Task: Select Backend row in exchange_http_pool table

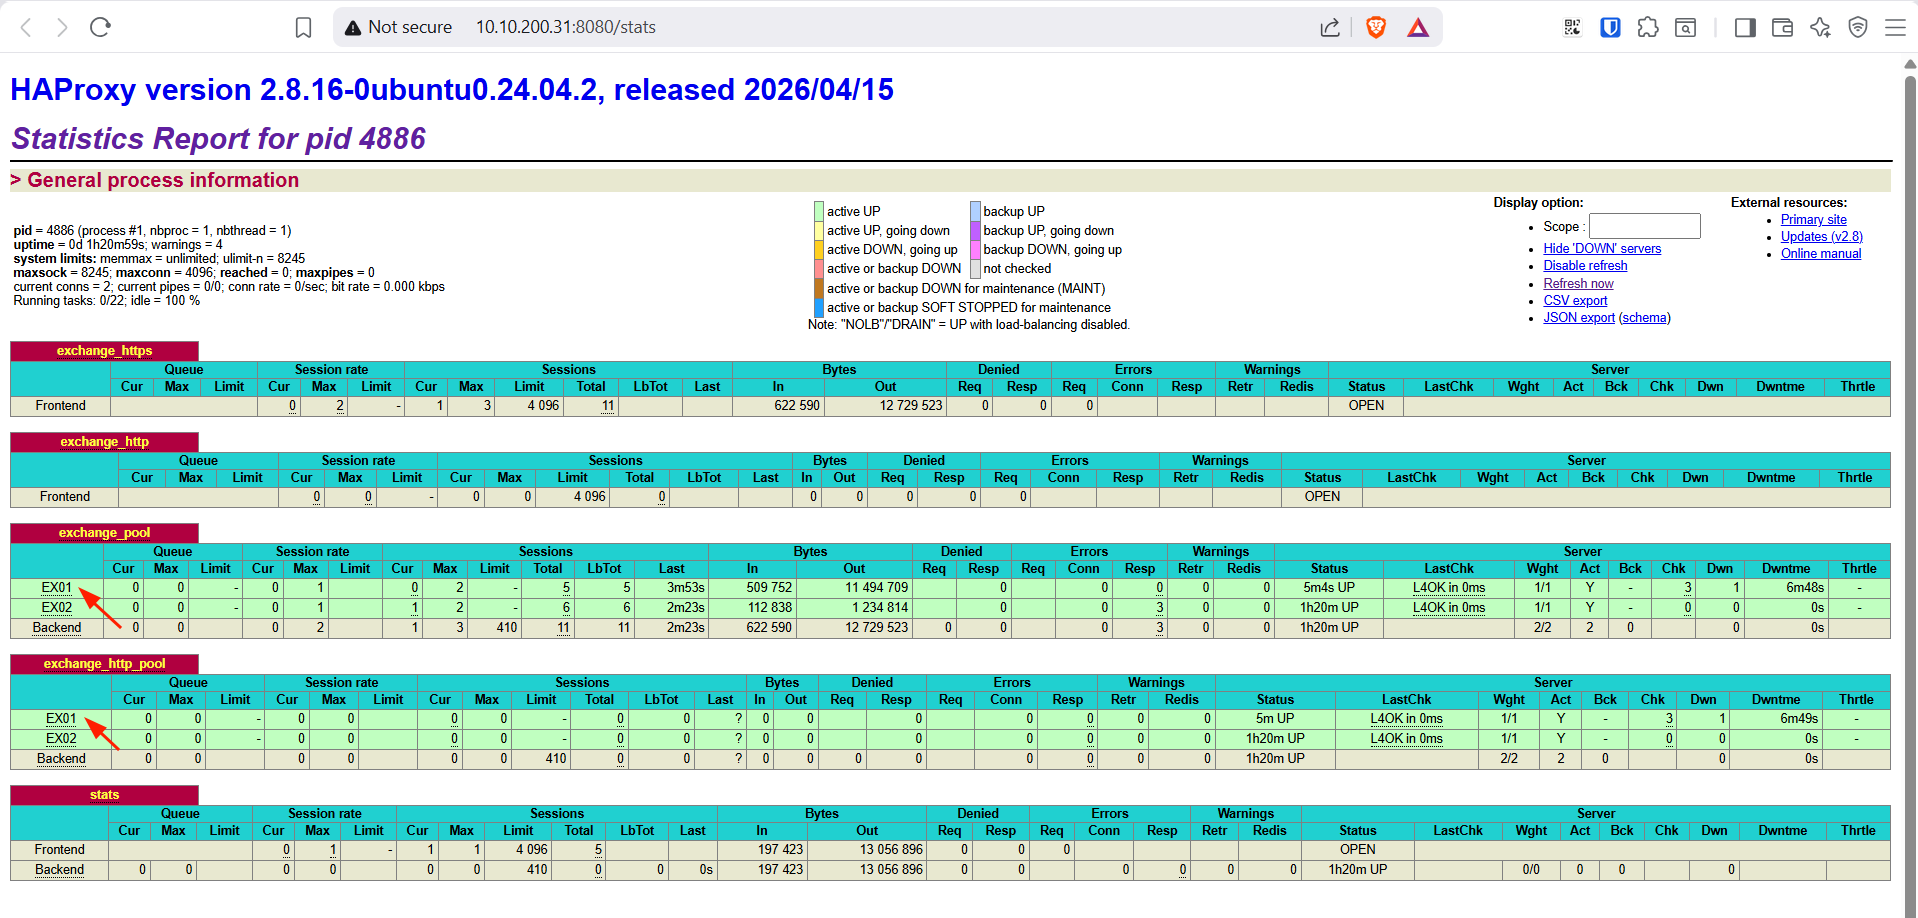Action: click(61, 759)
